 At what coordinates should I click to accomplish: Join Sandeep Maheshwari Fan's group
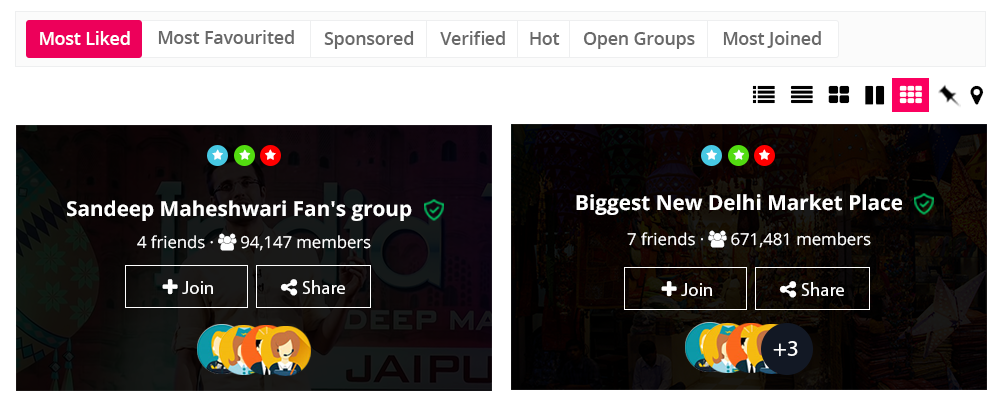[186, 287]
